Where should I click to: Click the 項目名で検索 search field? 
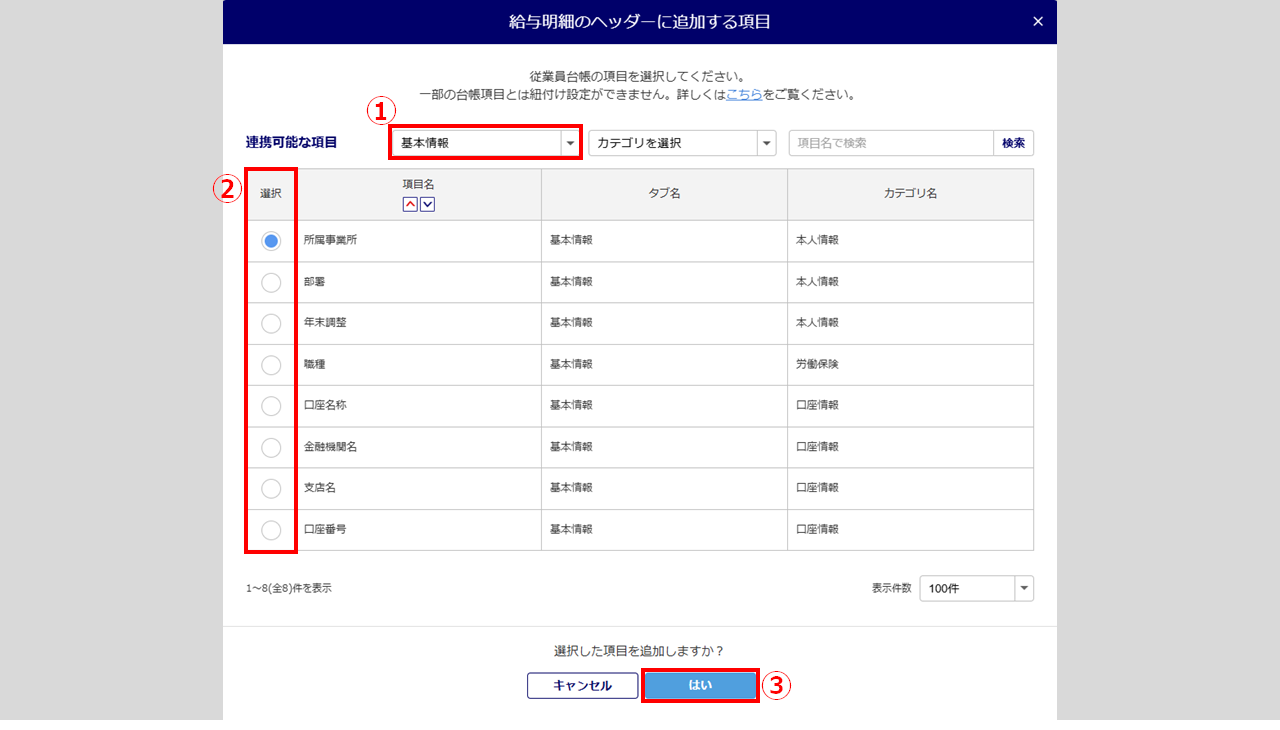point(891,143)
